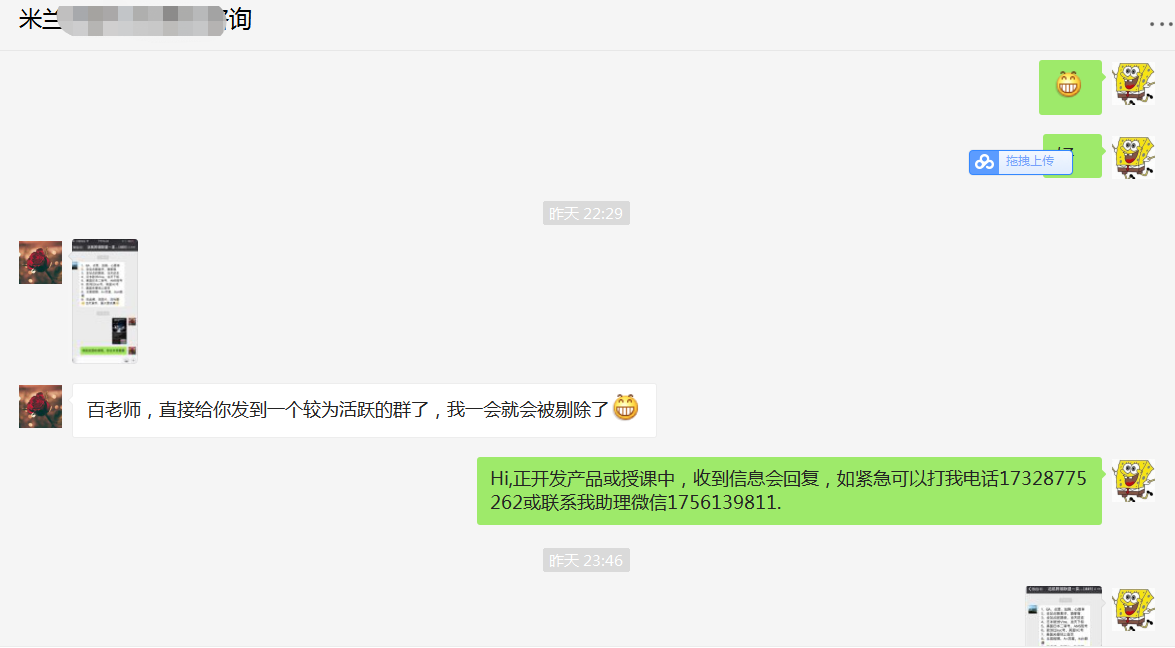Click the 昨天 22:29 timestamp
This screenshot has width=1175, height=648.
[586, 214]
